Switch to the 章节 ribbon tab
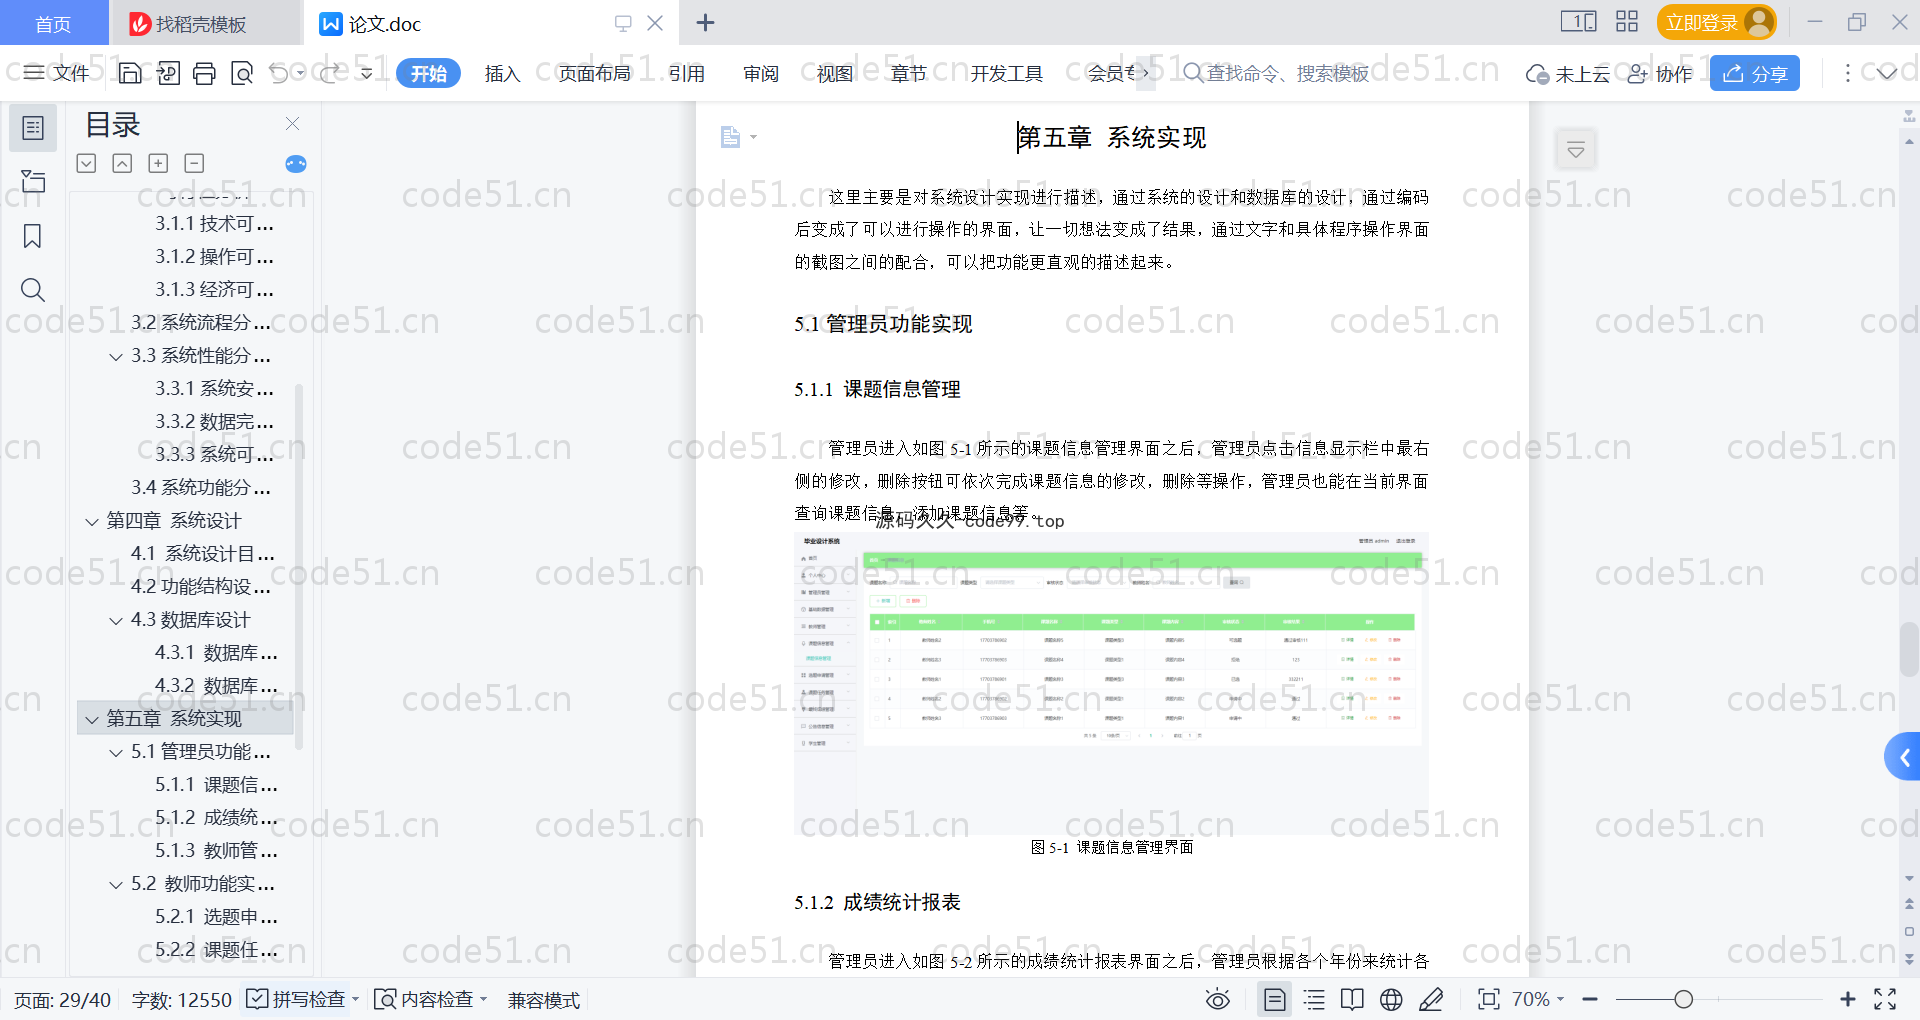Viewport: 1920px width, 1020px height. [x=909, y=73]
